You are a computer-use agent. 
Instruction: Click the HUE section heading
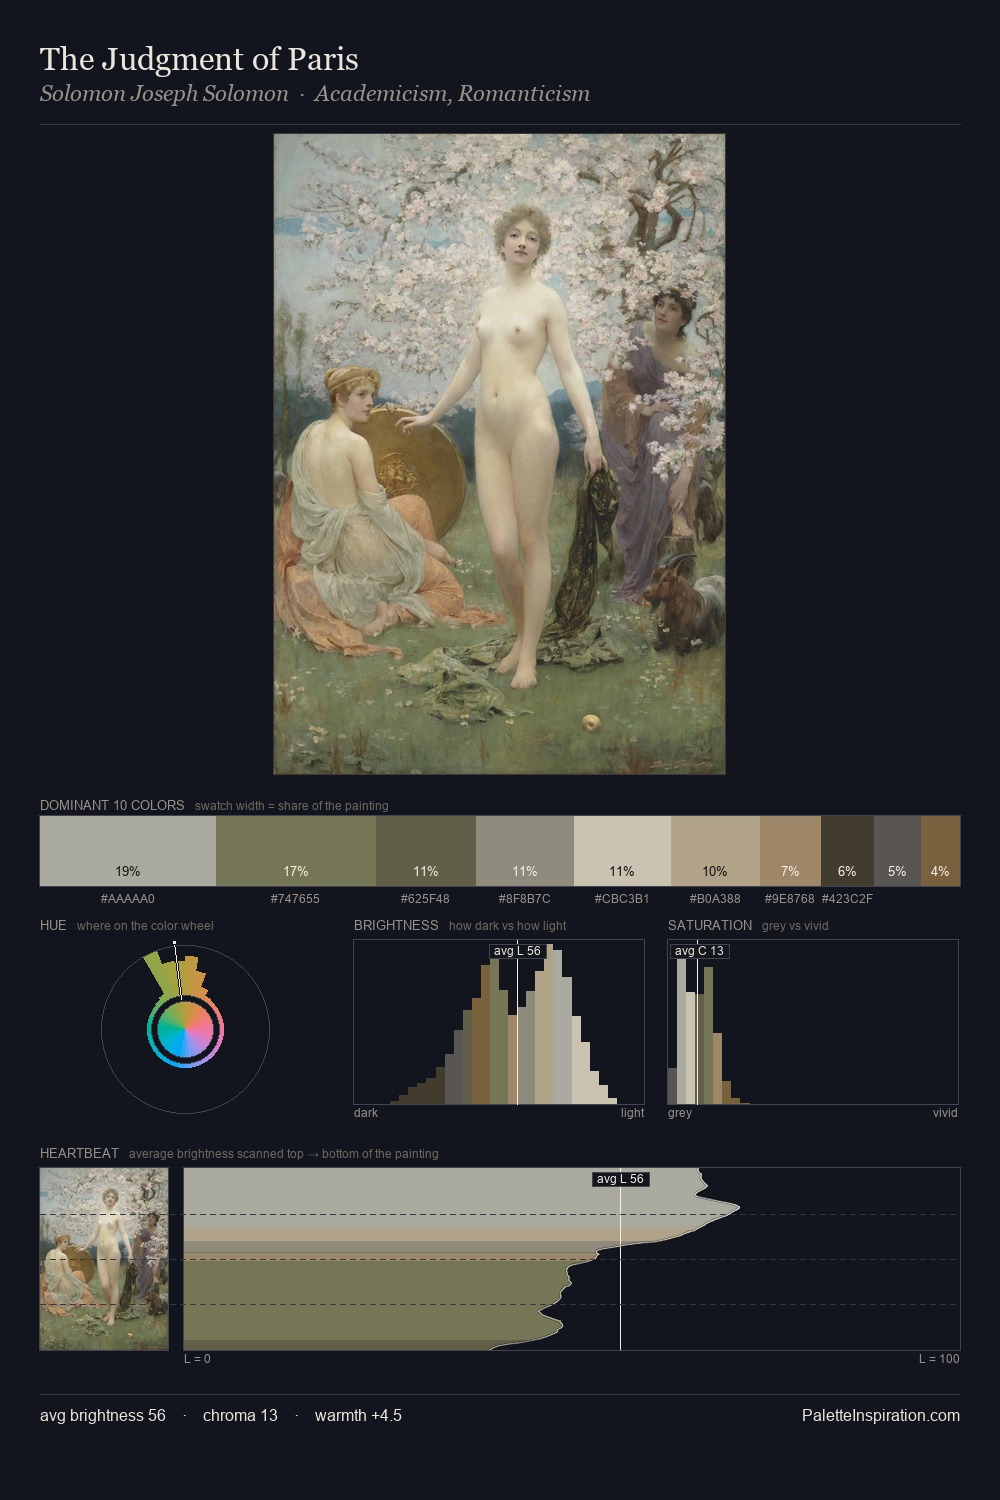(x=53, y=925)
